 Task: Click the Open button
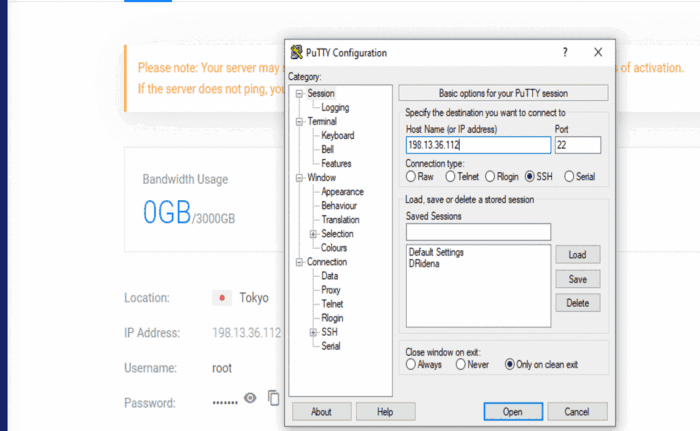click(x=513, y=412)
